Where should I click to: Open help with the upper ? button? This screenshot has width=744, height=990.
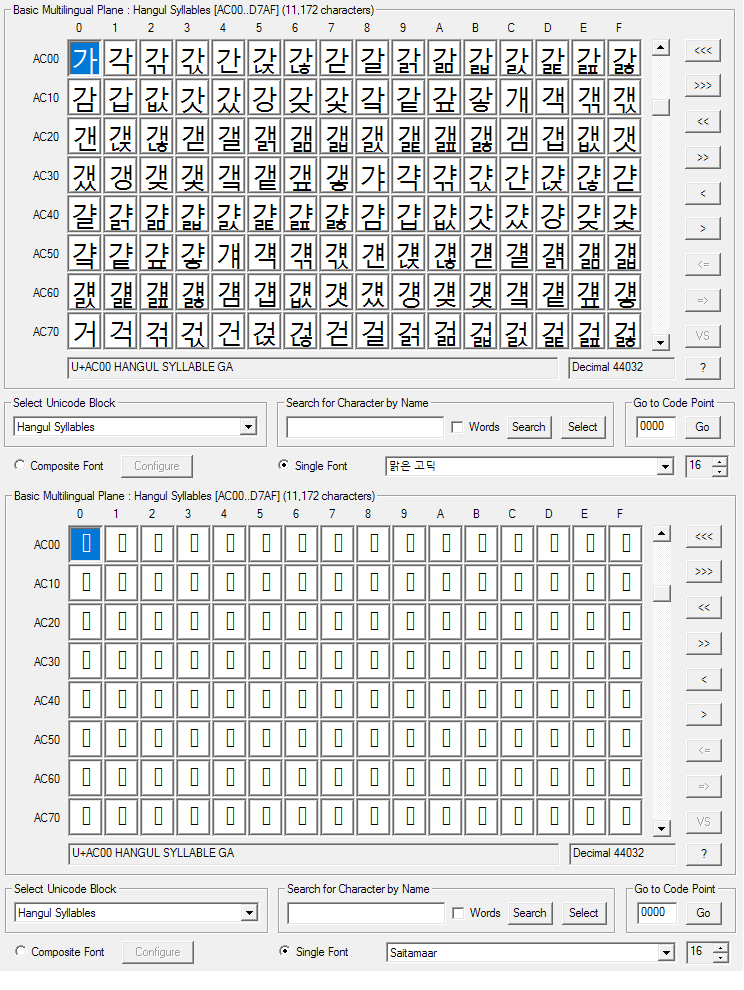coord(703,367)
